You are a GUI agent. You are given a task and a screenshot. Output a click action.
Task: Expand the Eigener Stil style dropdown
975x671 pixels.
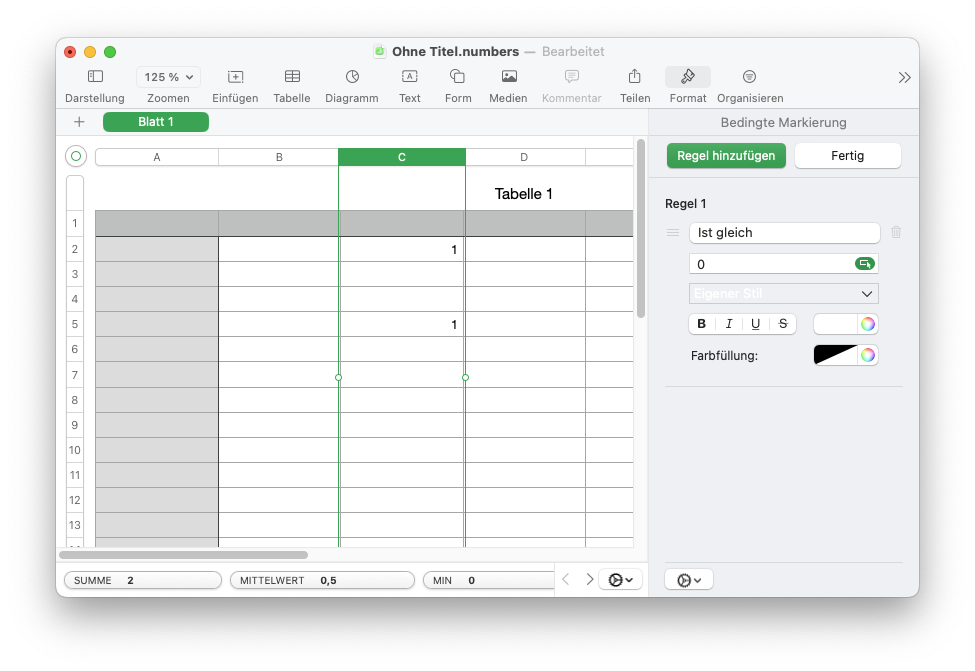783,294
